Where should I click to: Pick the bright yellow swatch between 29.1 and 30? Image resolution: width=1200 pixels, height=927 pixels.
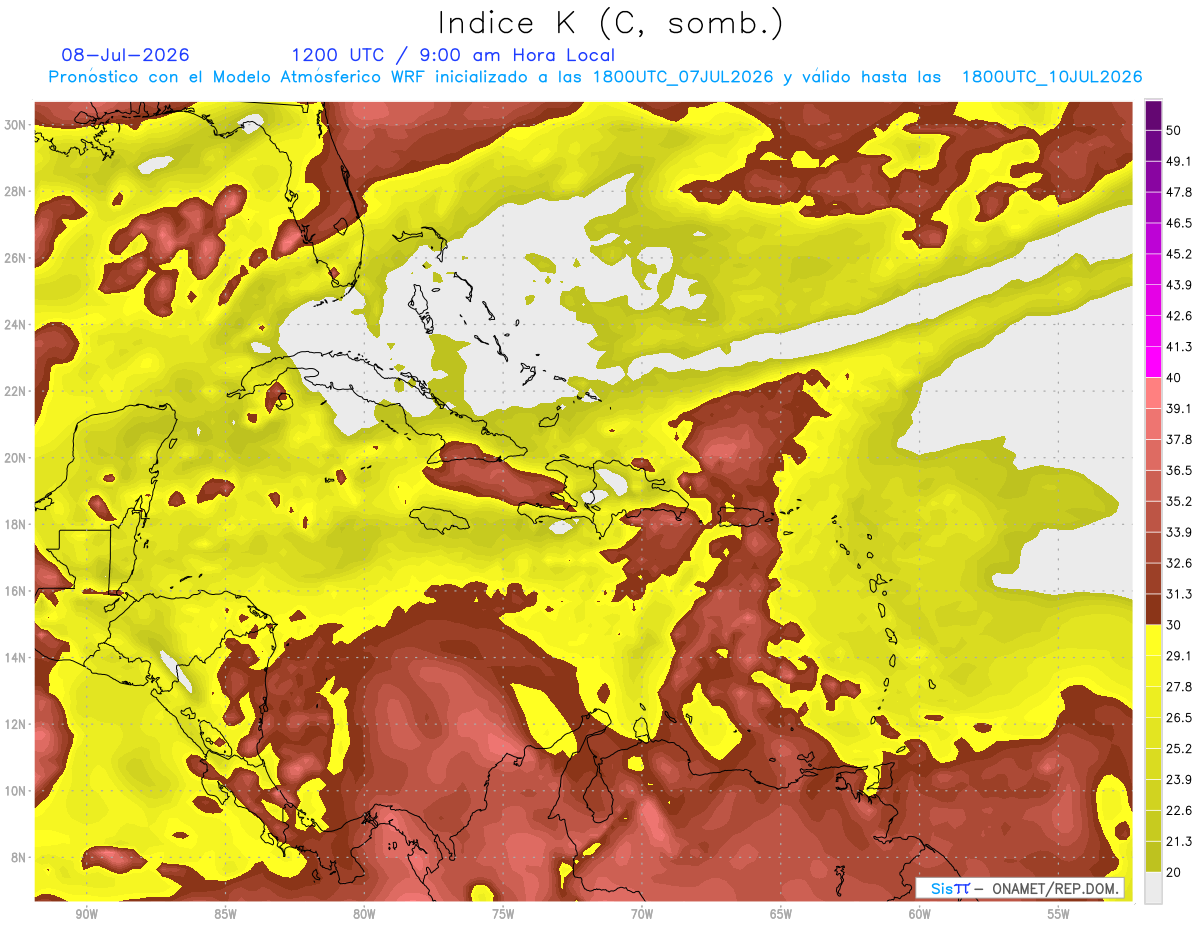pyautogui.click(x=1153, y=640)
